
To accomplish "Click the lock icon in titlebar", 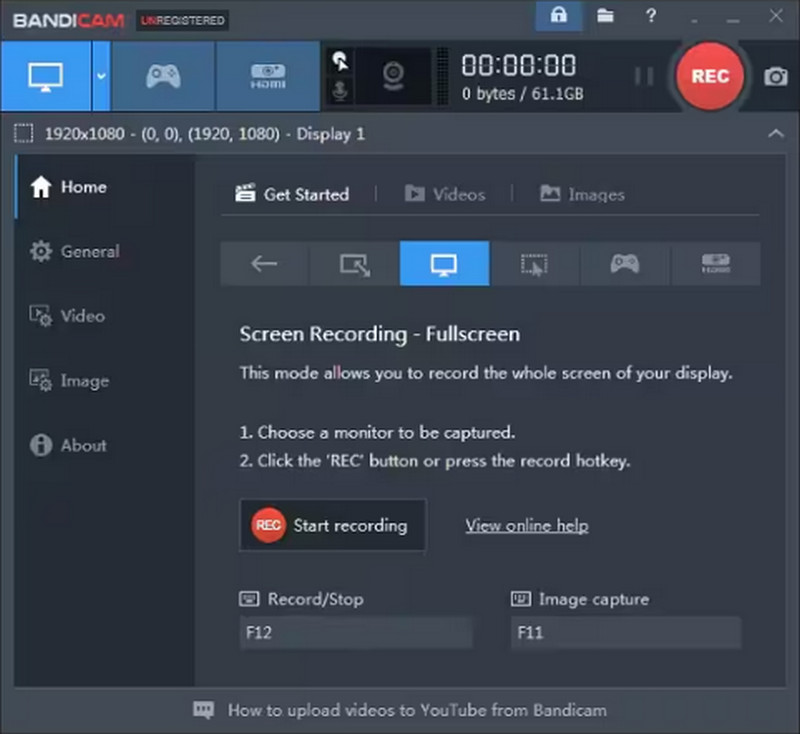I will pos(559,16).
